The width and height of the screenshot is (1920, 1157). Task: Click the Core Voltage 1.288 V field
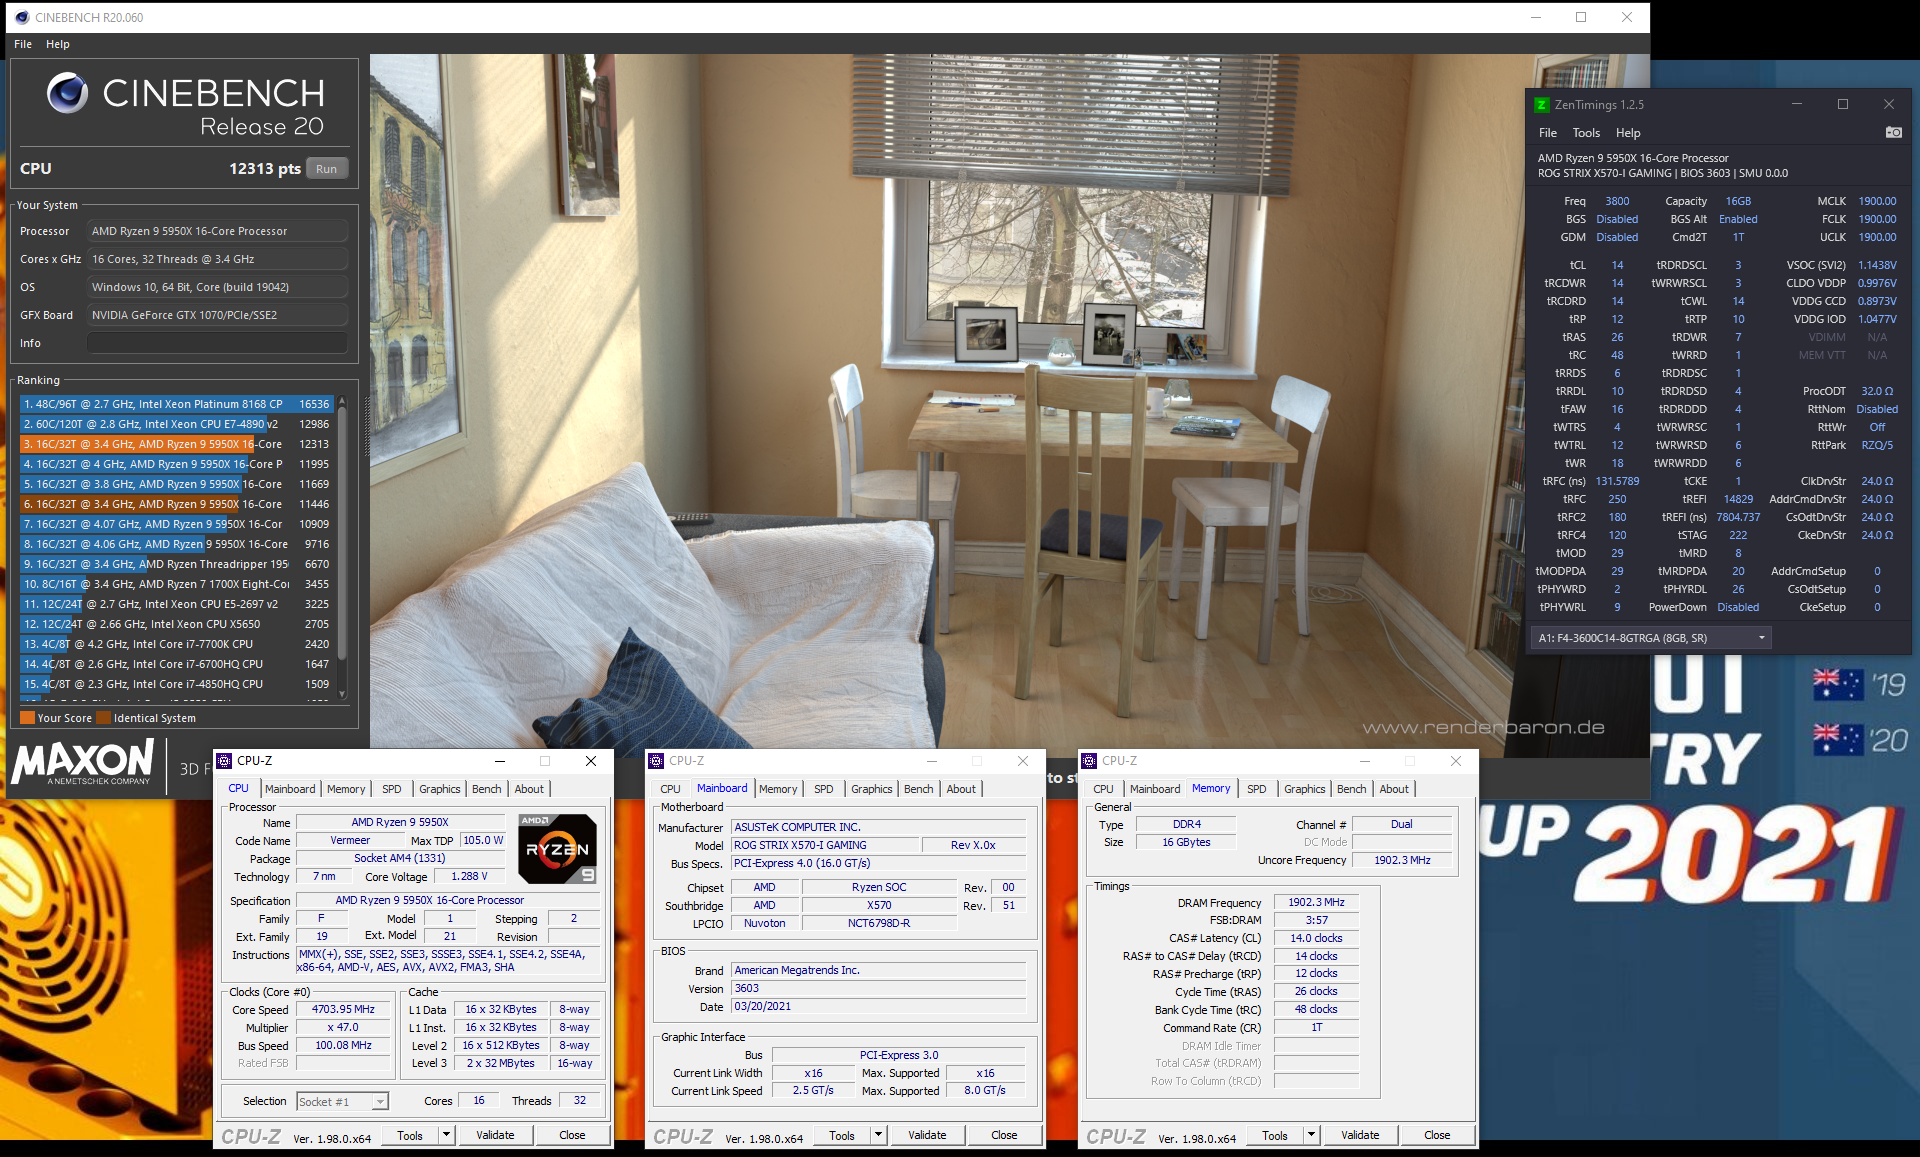point(469,877)
